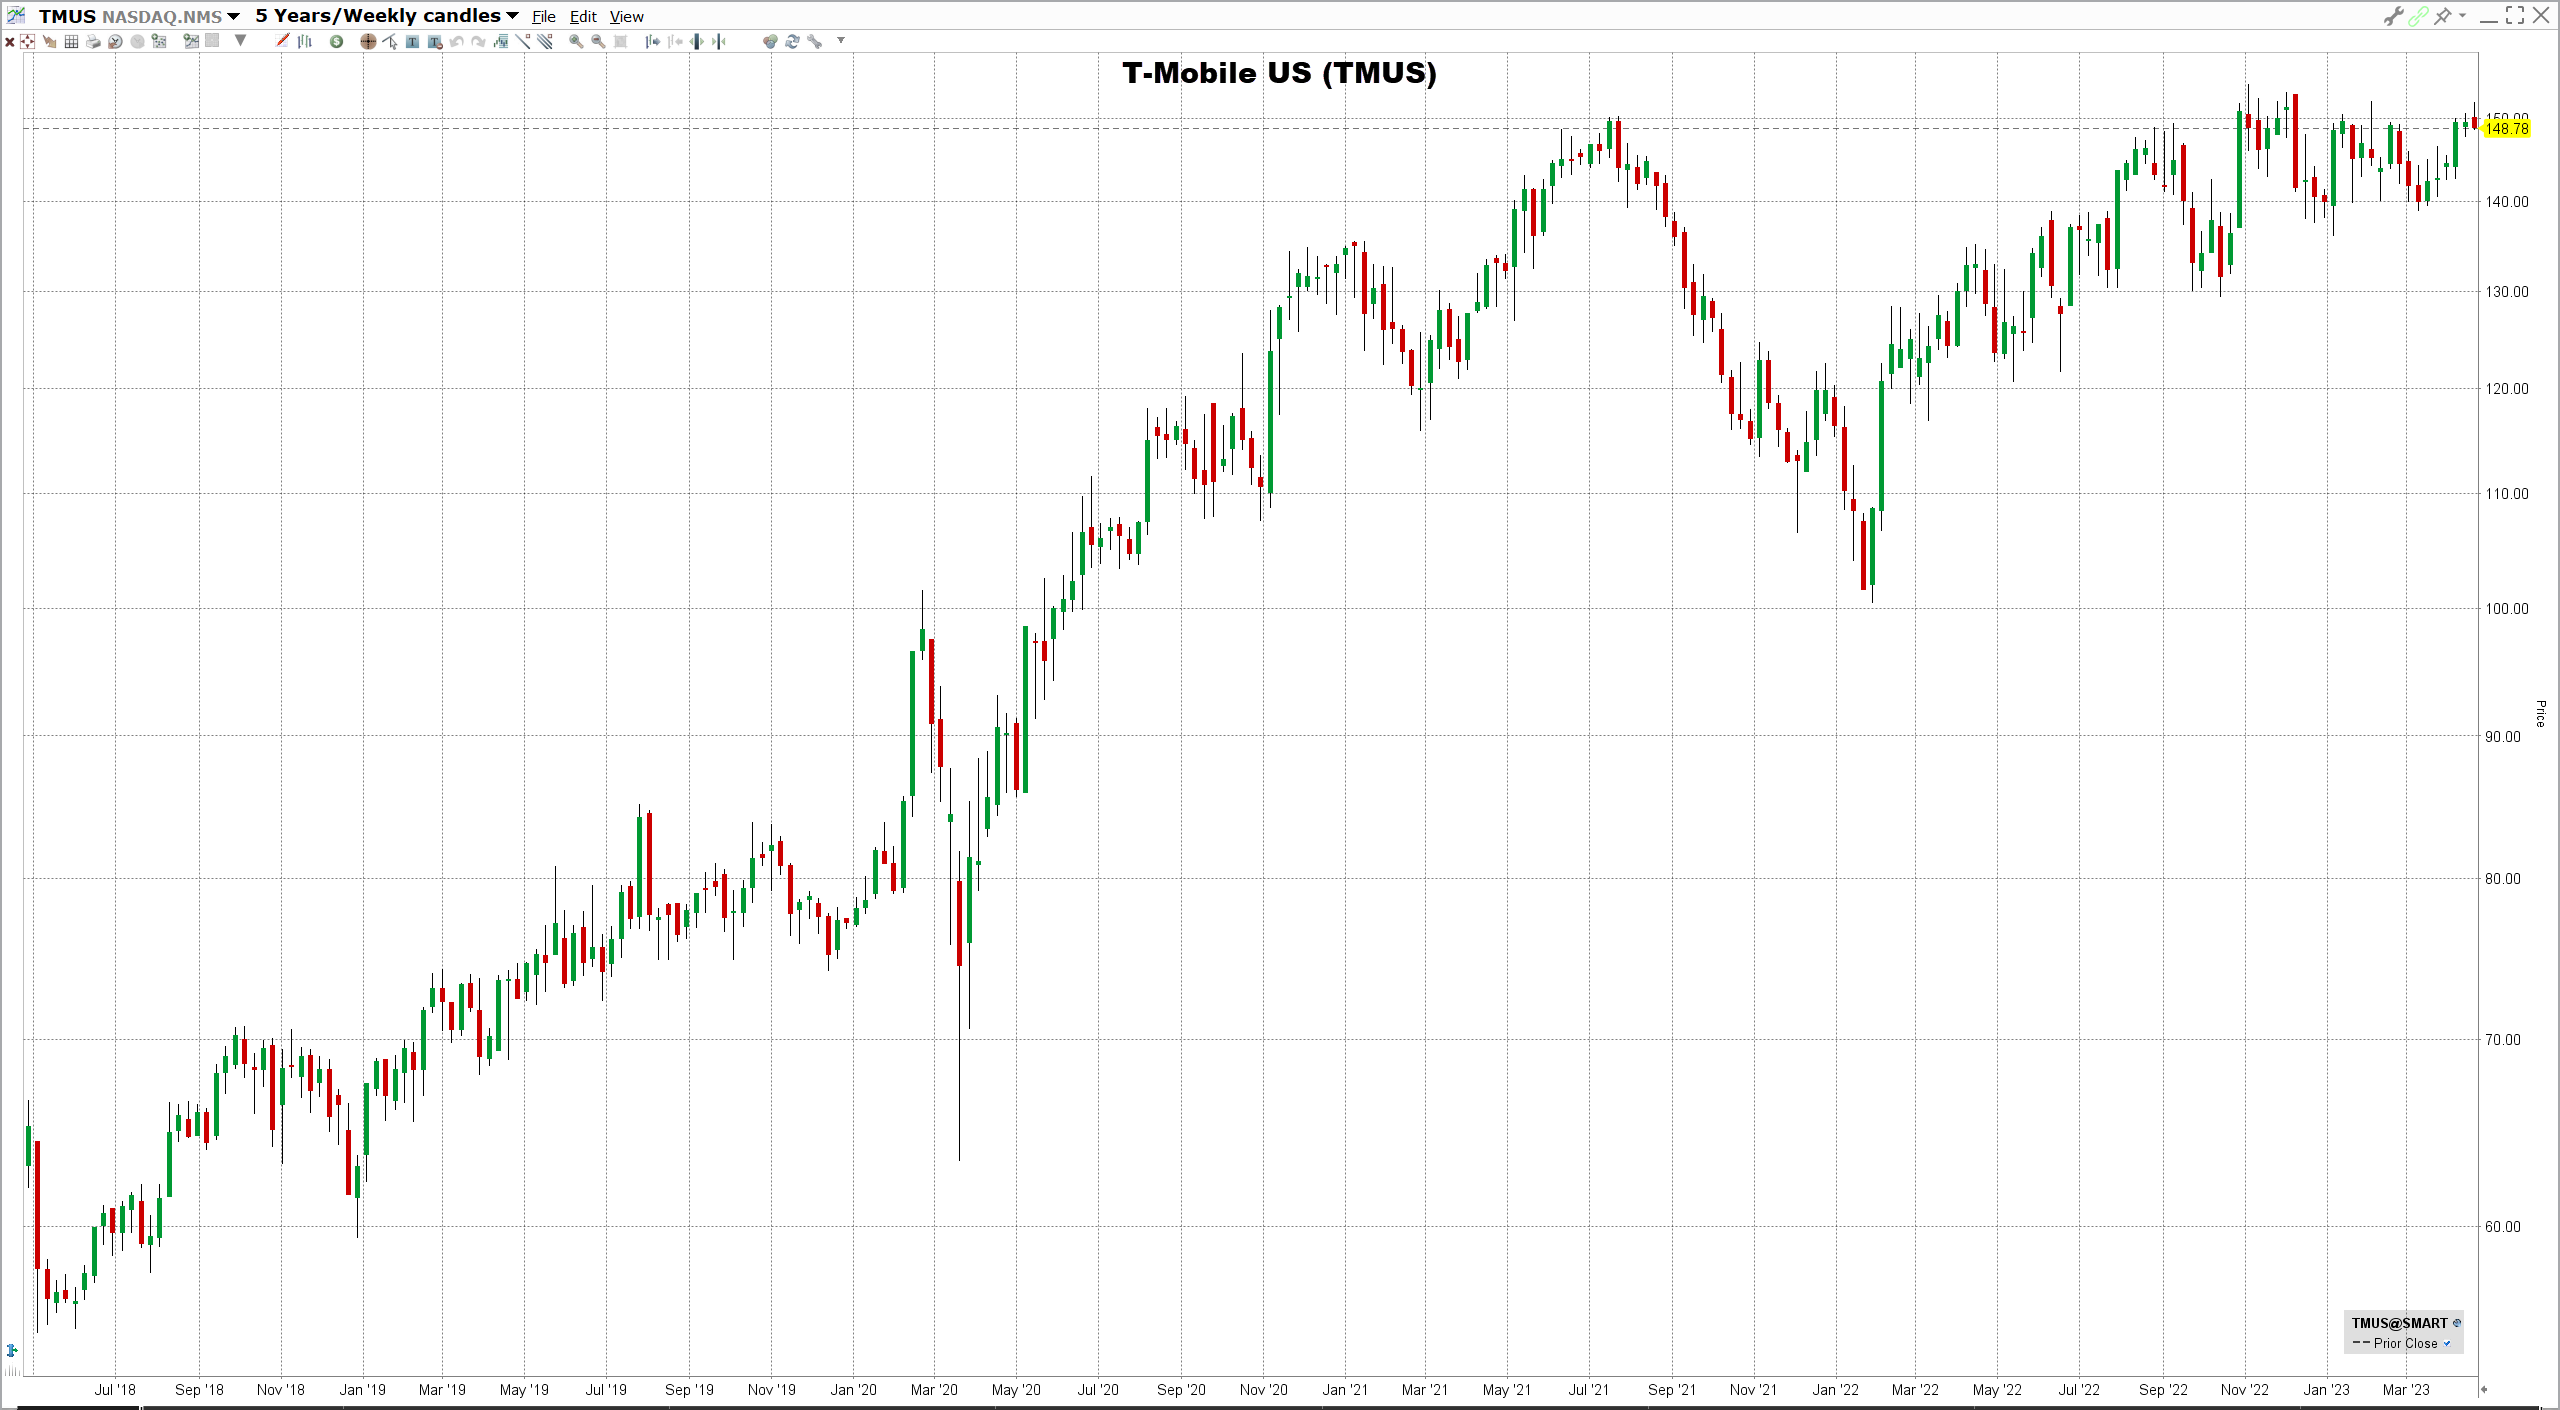
Task: Select the single trendline tool
Action: 523,41
